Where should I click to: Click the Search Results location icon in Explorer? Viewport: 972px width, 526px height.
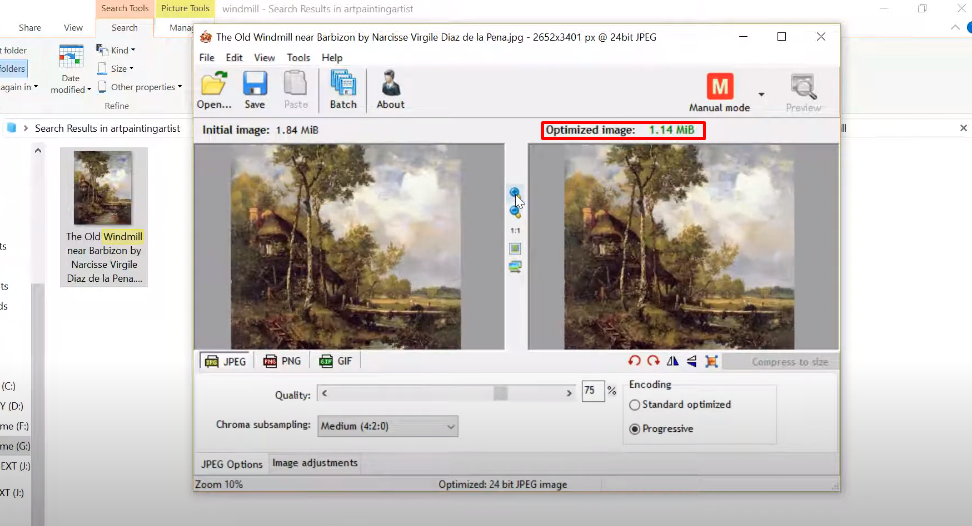(11, 128)
